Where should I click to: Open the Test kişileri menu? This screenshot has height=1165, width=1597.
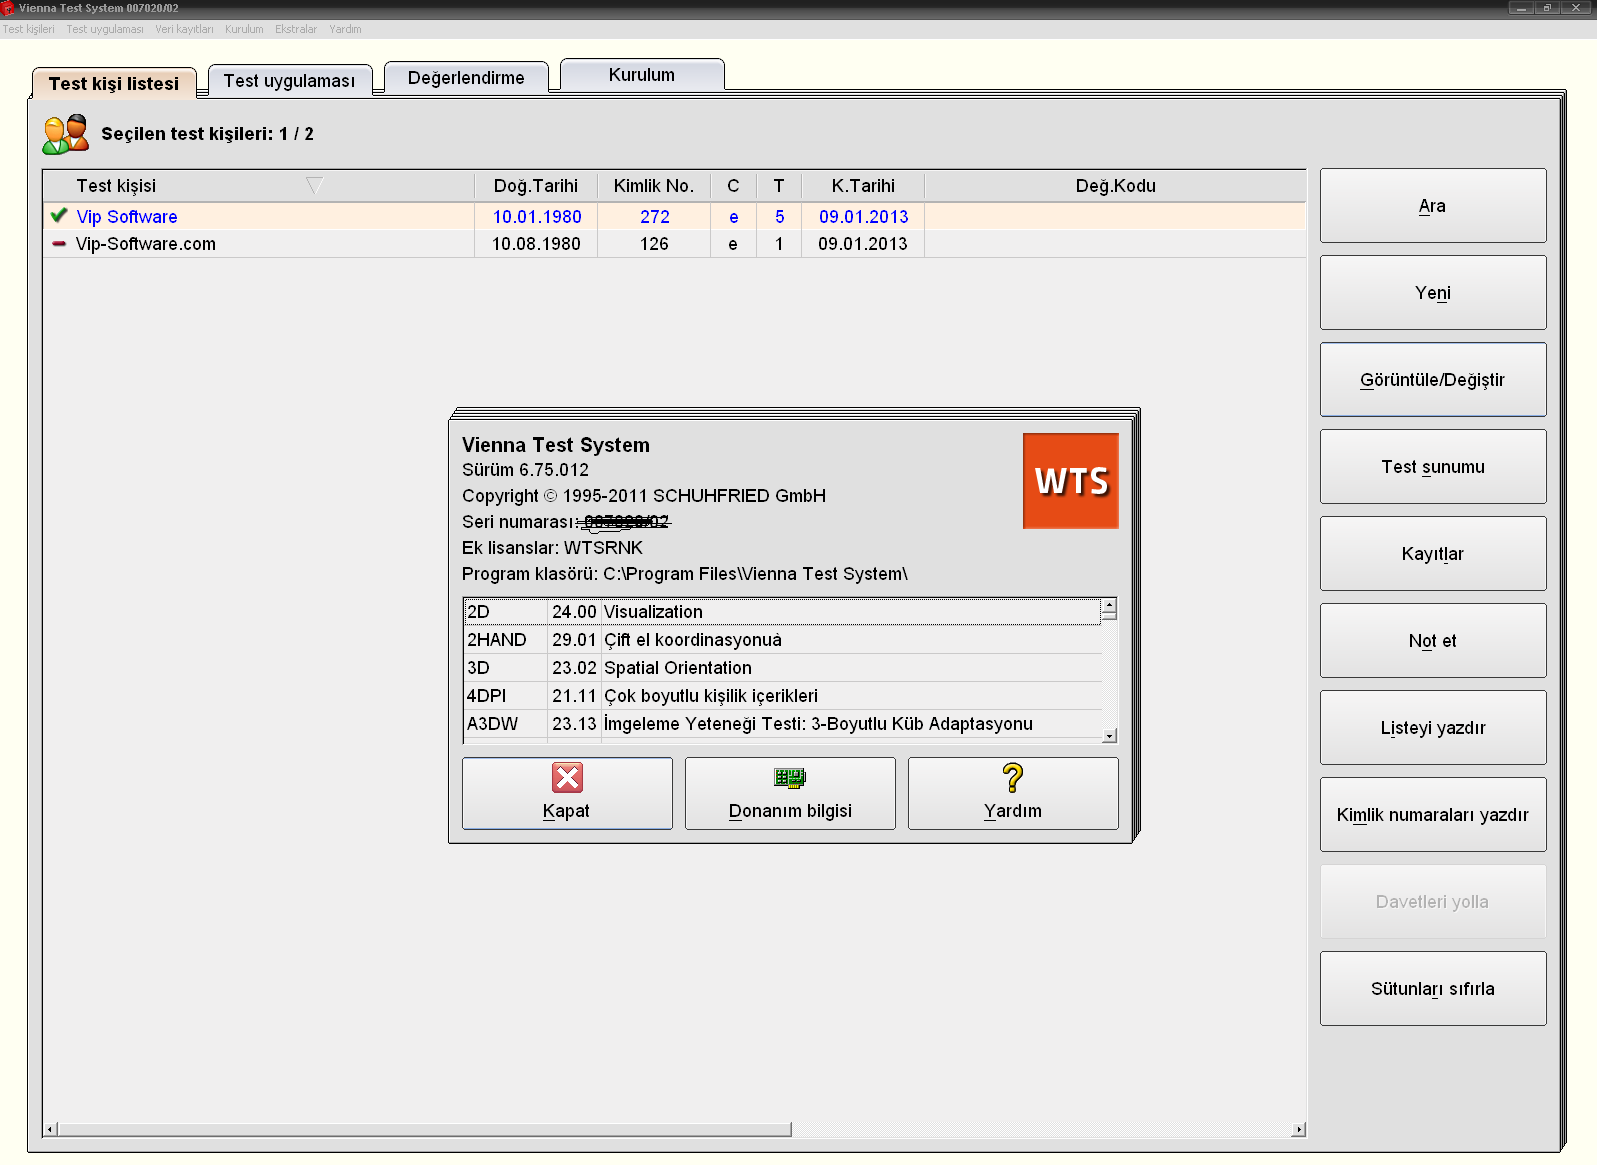pos(28,29)
